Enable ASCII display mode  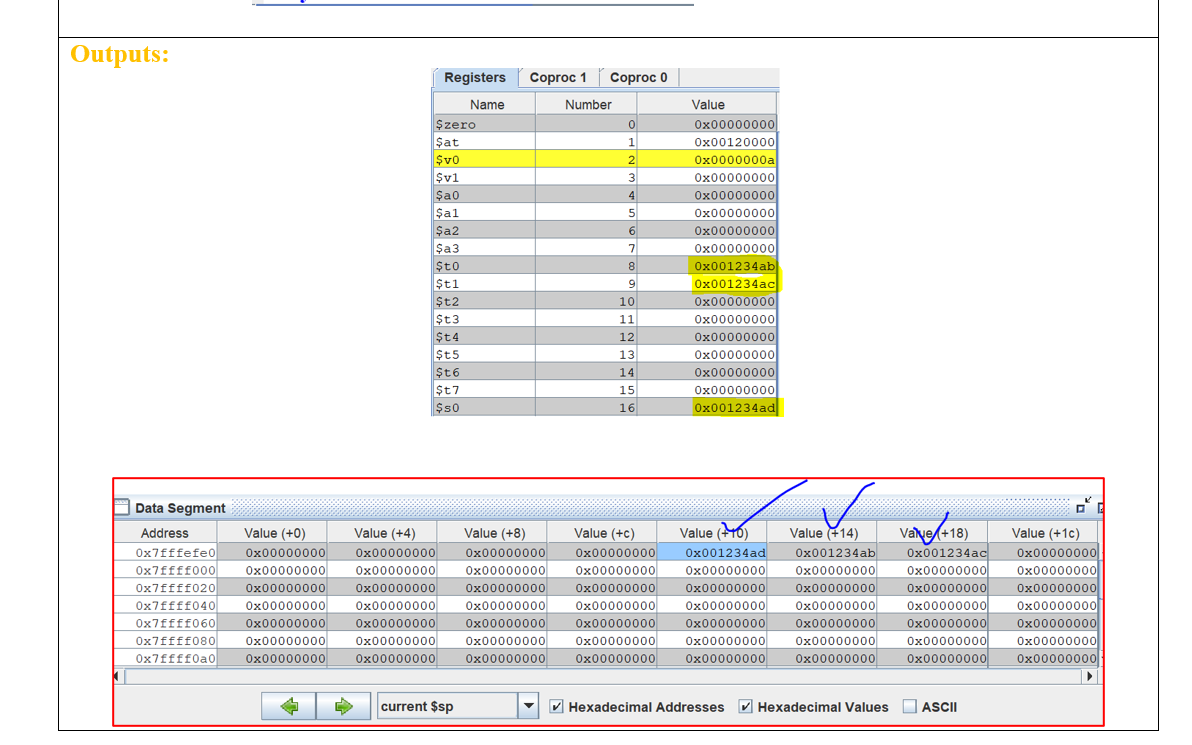click(x=912, y=707)
